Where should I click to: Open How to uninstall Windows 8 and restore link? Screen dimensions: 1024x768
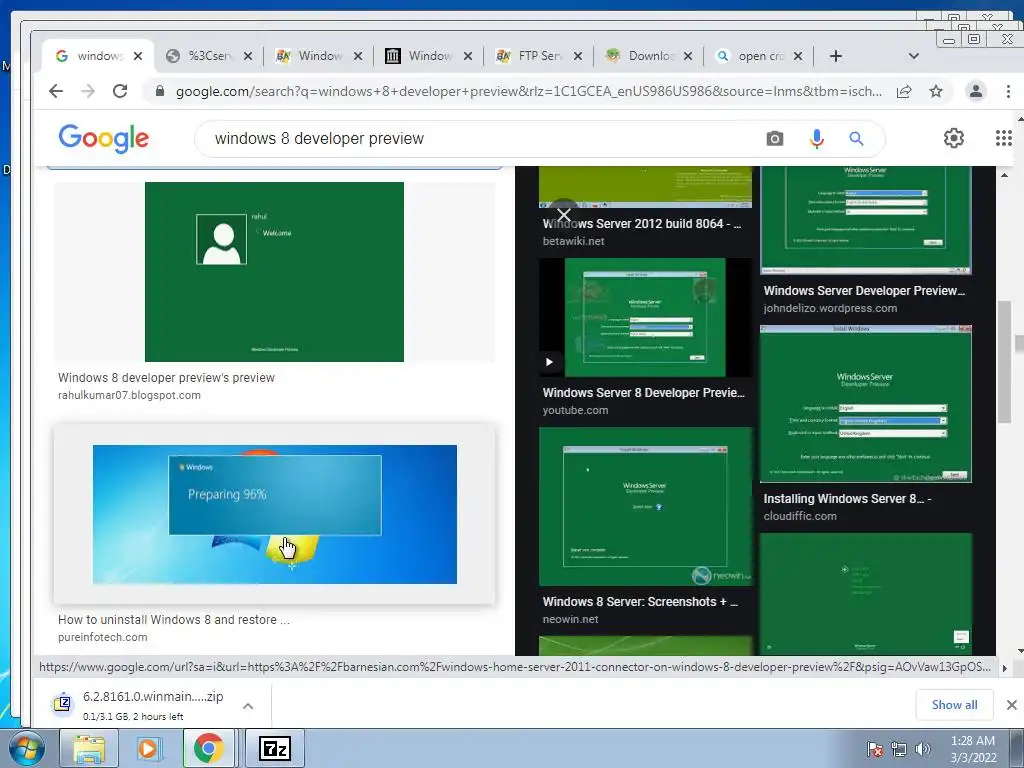click(x=174, y=620)
